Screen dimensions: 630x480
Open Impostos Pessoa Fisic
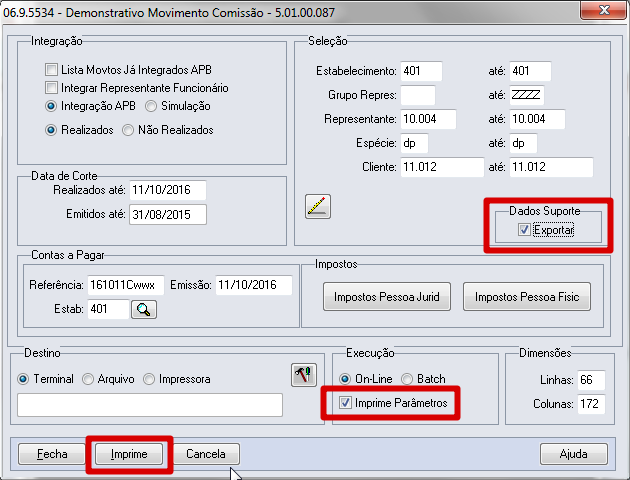pyautogui.click(x=527, y=297)
